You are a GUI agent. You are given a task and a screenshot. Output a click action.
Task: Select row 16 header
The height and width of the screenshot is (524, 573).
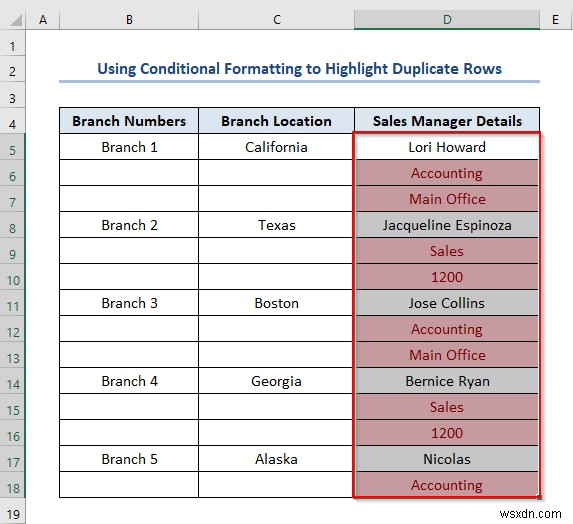pyautogui.click(x=12, y=433)
